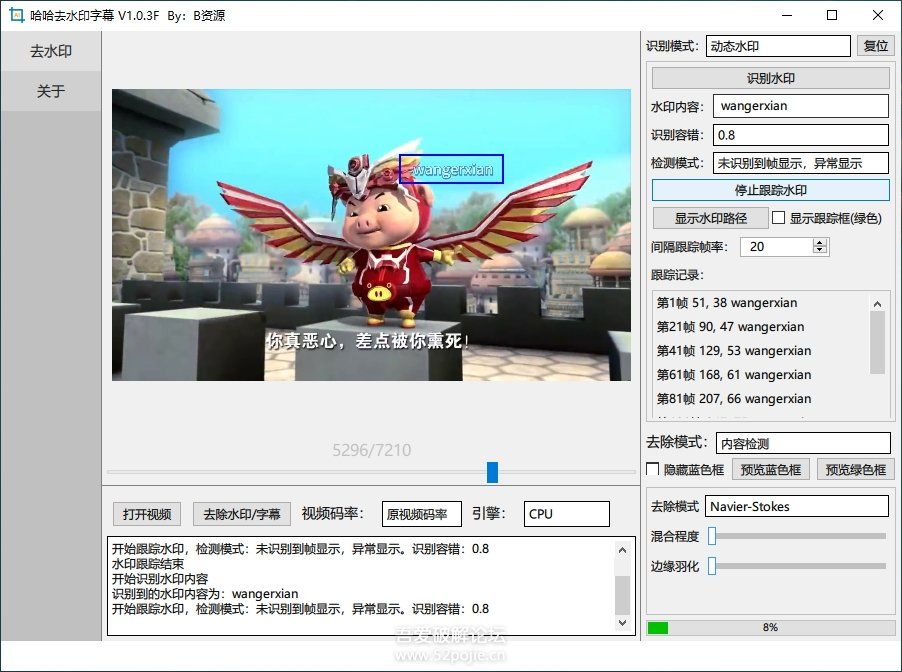Select the 去水印 sidebar tab
Image resolution: width=902 pixels, height=672 pixels.
click(x=49, y=51)
